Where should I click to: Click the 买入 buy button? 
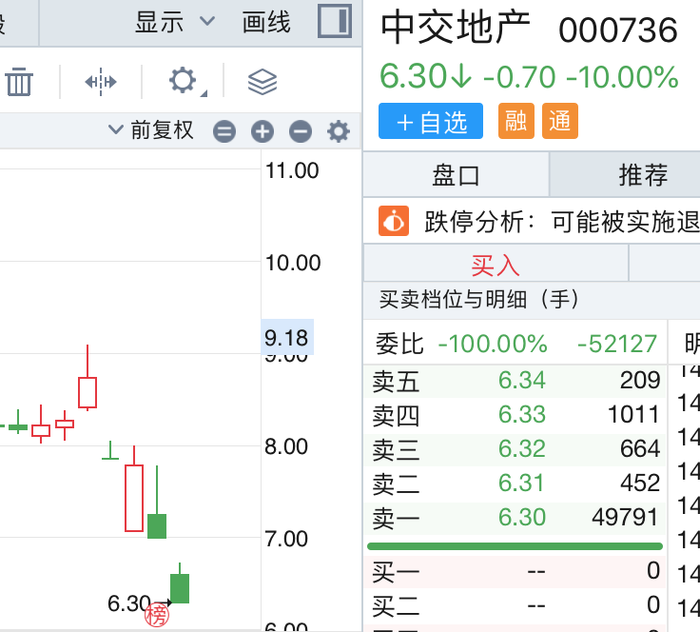coord(495,265)
